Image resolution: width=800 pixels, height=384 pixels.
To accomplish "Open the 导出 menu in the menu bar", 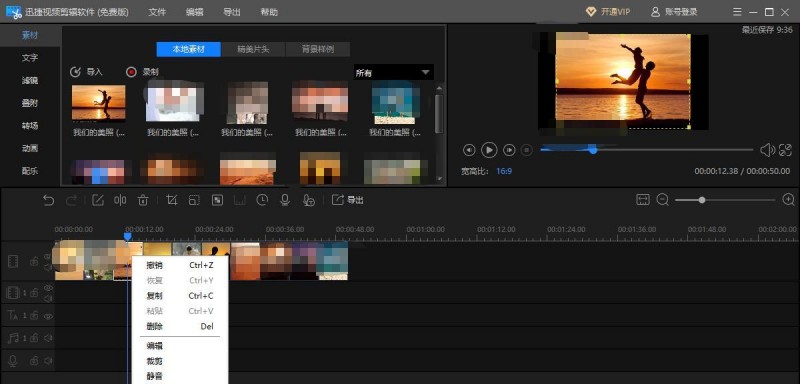I will tap(232, 12).
